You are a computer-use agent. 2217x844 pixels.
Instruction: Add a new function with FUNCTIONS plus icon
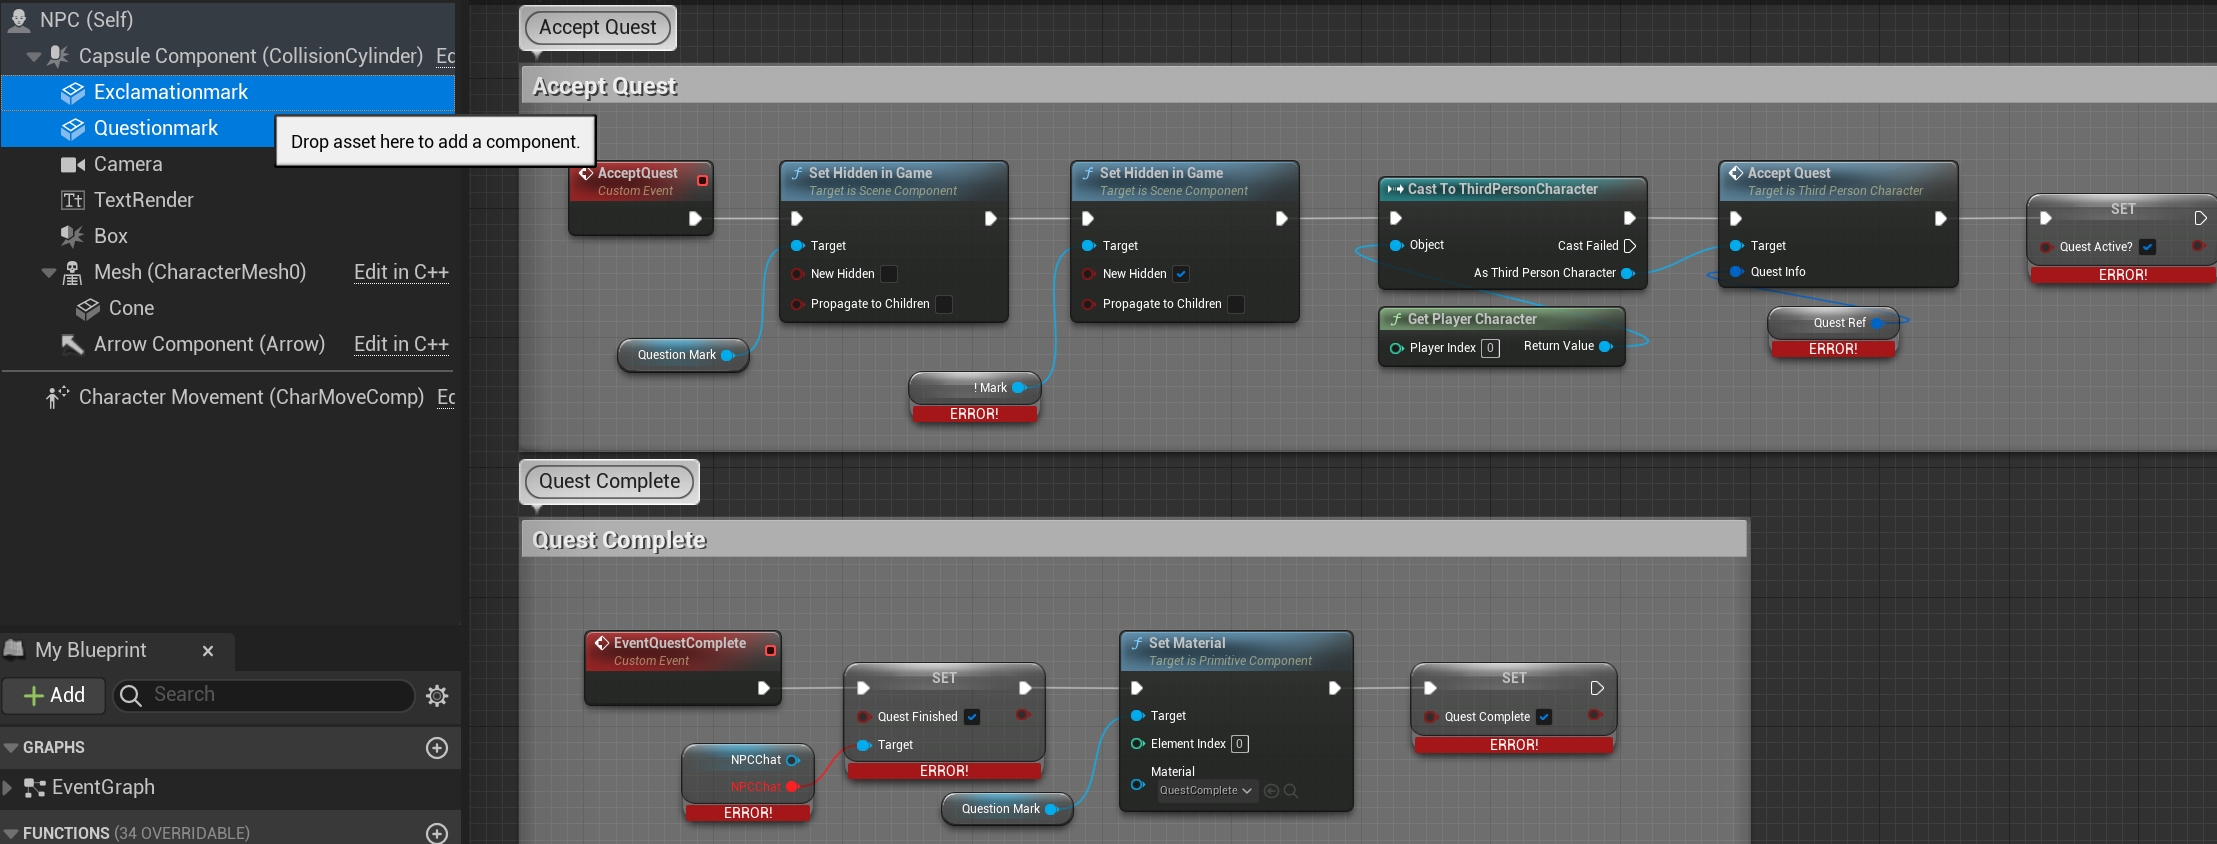click(x=437, y=833)
